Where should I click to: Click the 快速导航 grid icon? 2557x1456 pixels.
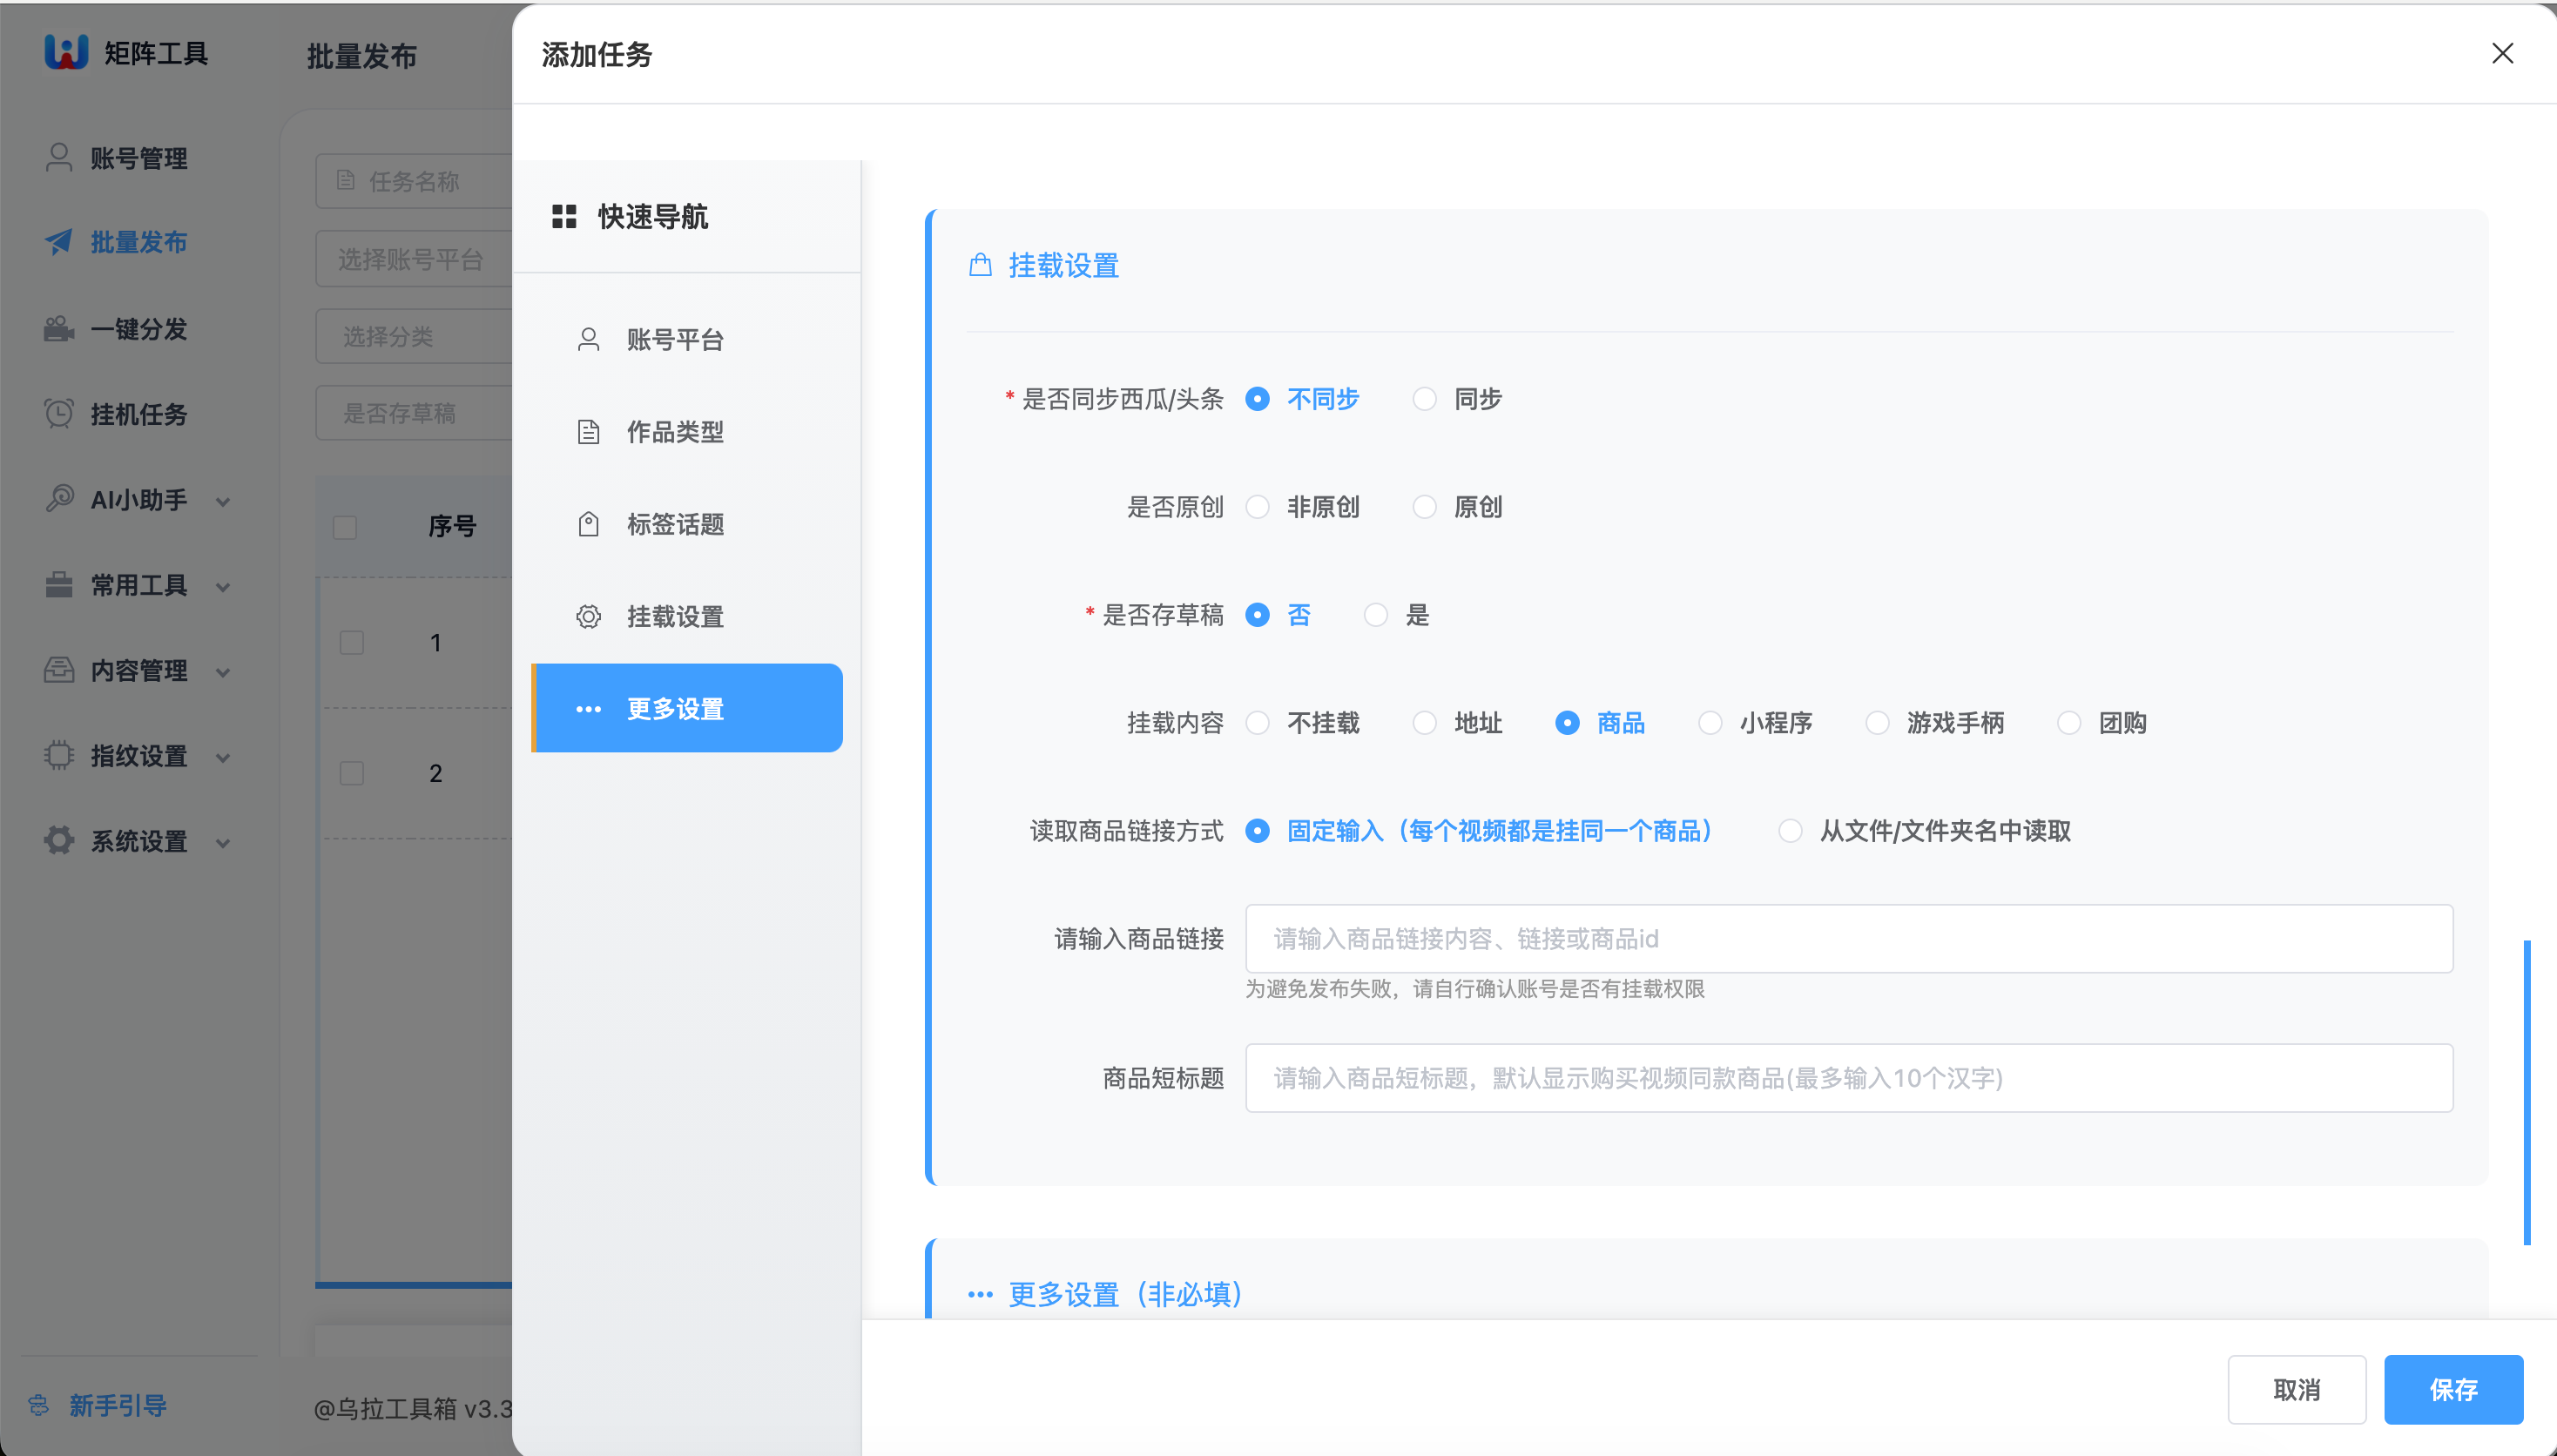[x=564, y=216]
